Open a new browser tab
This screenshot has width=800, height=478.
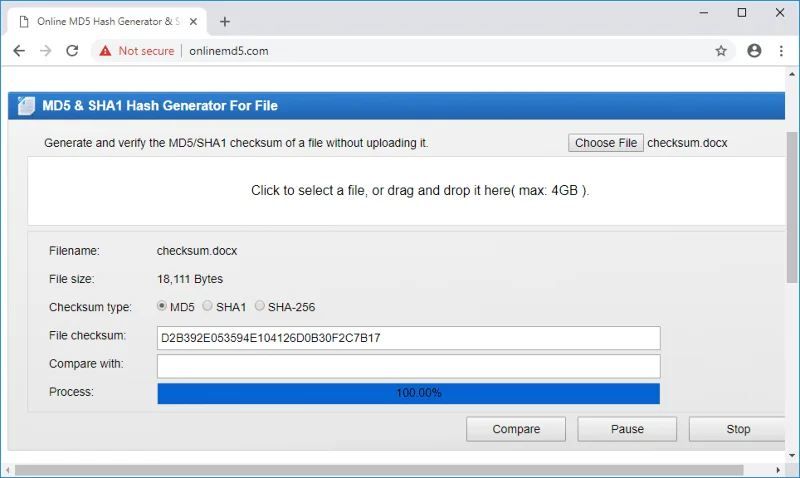click(224, 21)
